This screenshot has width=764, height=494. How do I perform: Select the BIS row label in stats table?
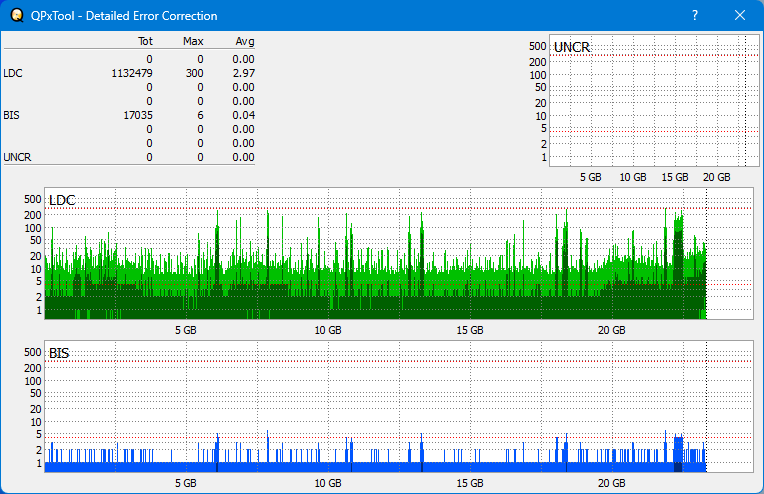click(x=11, y=115)
